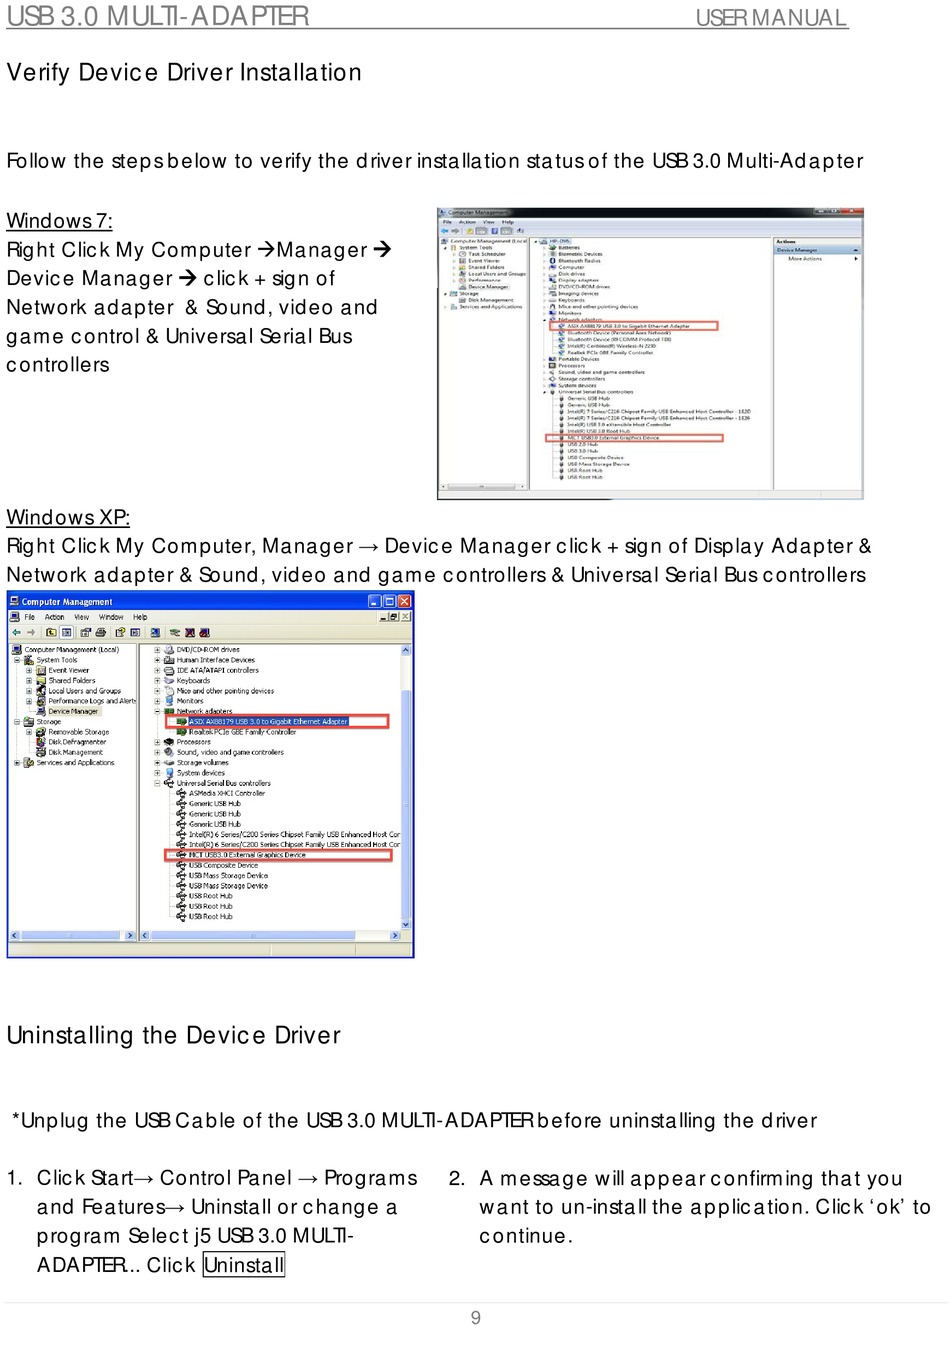Select Event Viewer in XP console tree
This screenshot has height=1370, width=950.
[x=68, y=670]
